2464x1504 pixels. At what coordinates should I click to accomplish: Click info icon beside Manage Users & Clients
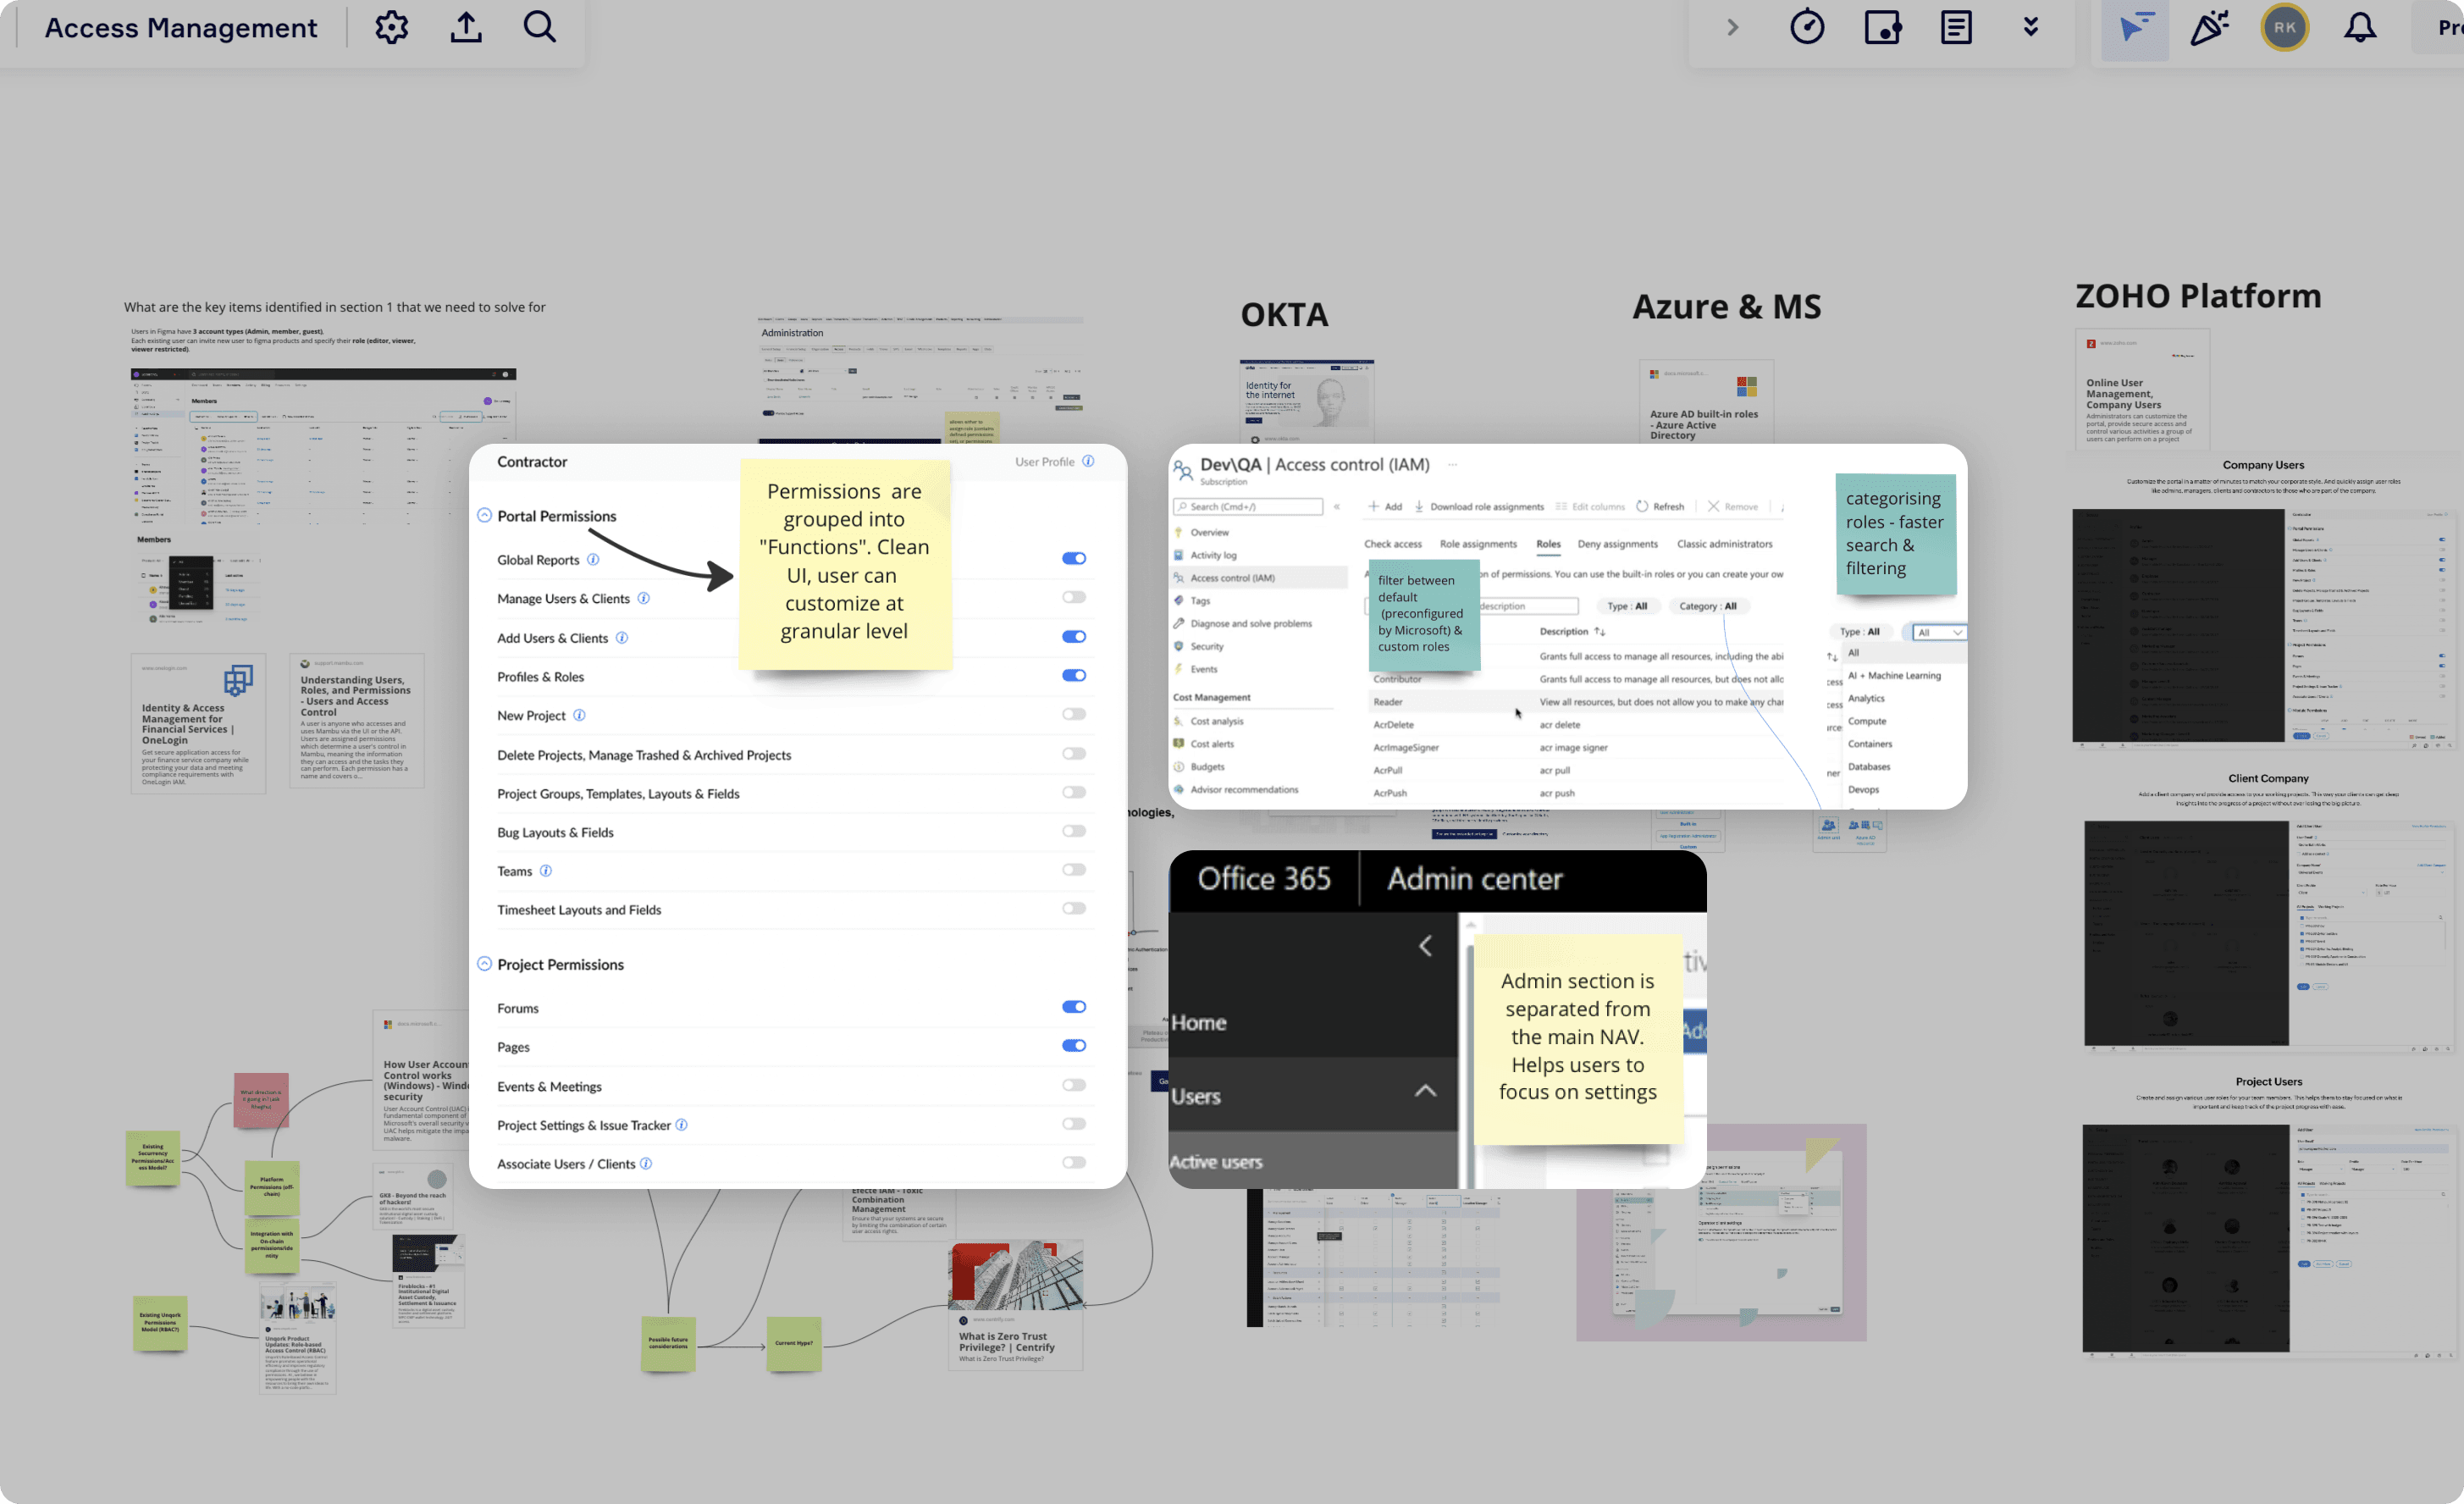click(644, 598)
